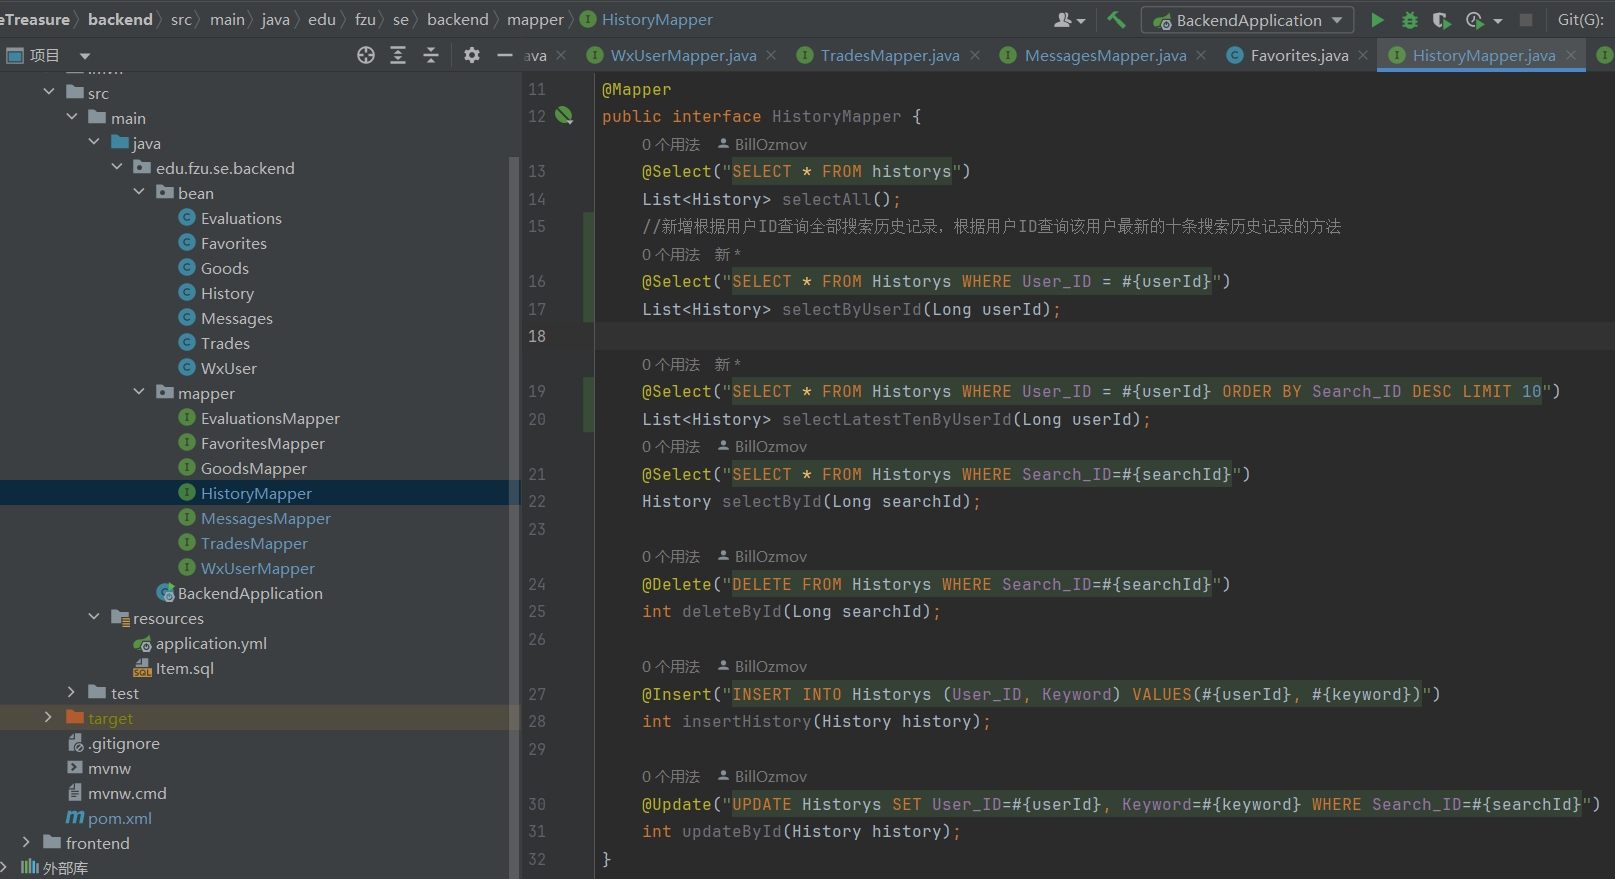Viewport: 1615px width, 879px height.
Task: Build project with the hammer icon
Action: coord(1116,19)
